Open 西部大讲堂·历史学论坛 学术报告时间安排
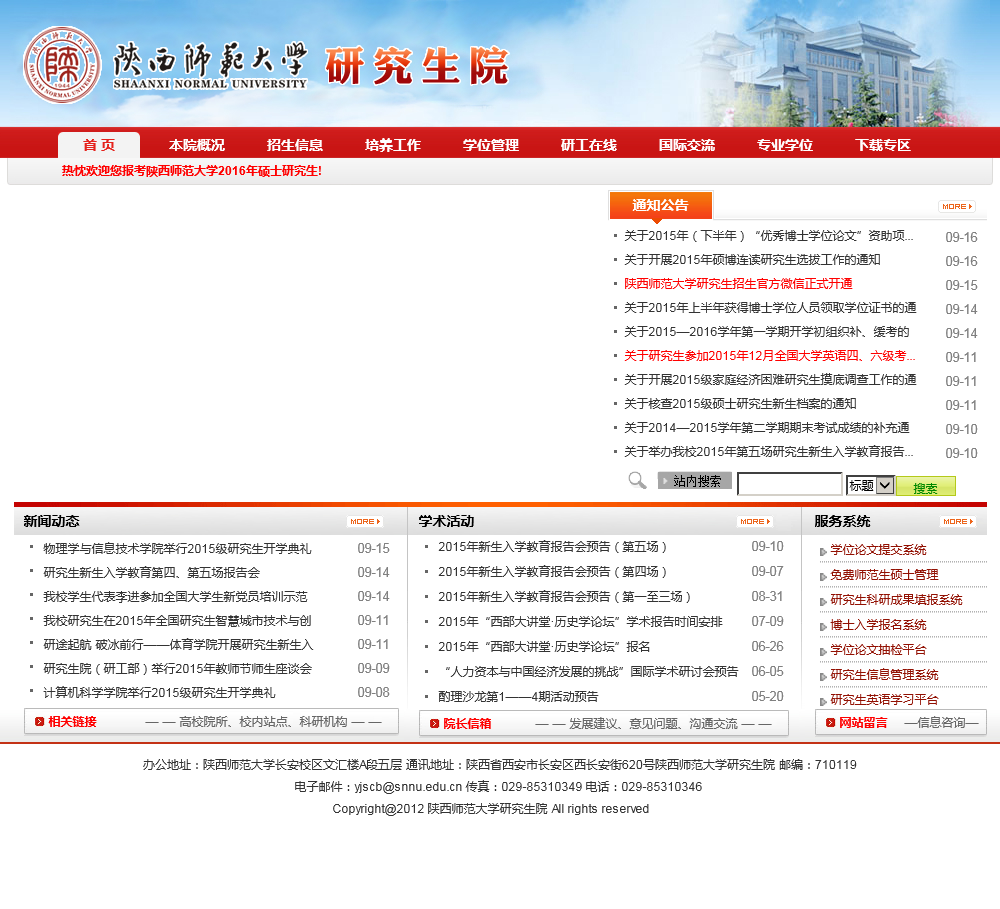This screenshot has height=909, width=1000. tap(580, 622)
